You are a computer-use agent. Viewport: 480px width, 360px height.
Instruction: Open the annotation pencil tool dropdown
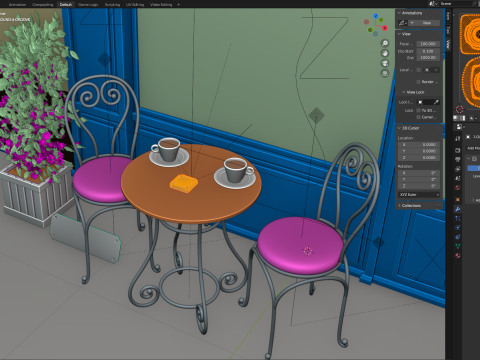[403, 23]
